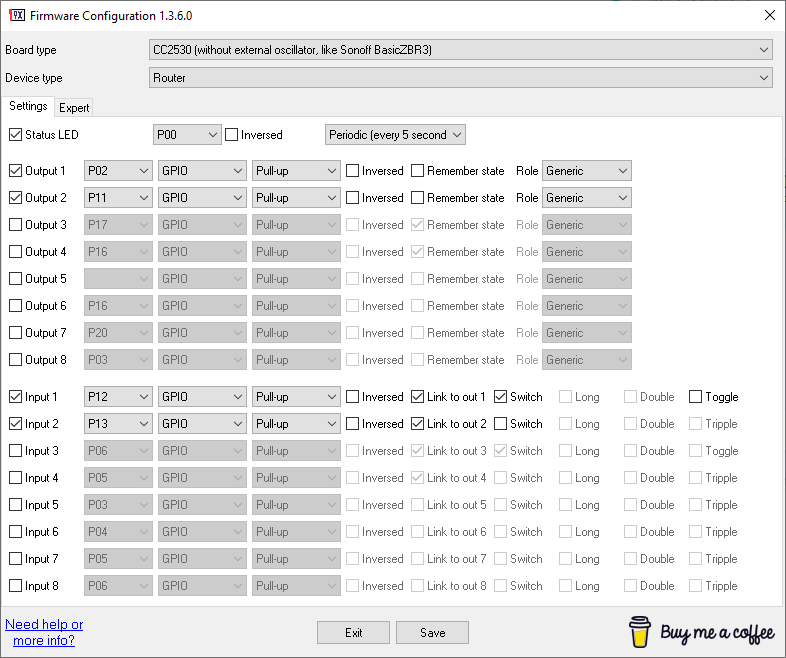This screenshot has height=658, width=786.
Task: Click the Firmware Configuration app icon in title bar
Action: tap(17, 15)
